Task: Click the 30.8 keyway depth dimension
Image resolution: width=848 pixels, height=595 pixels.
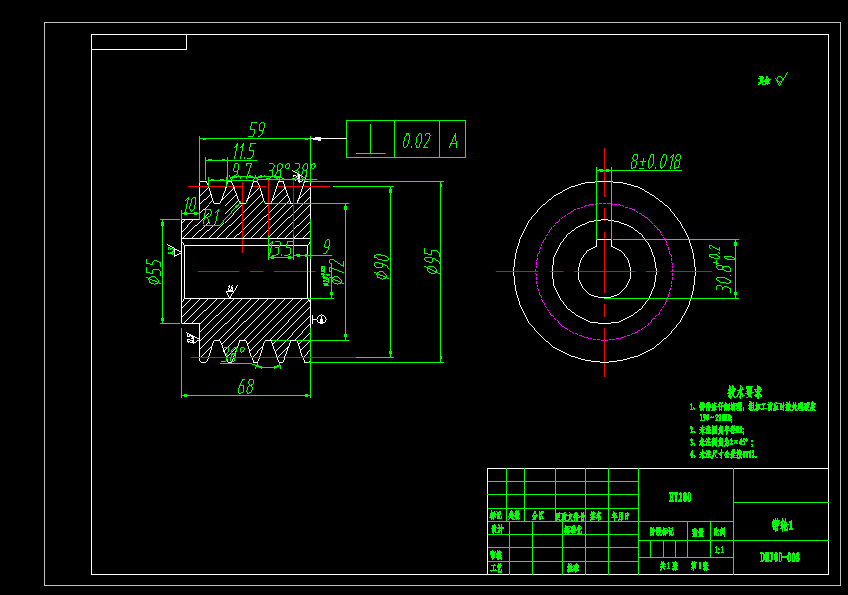Action: click(x=725, y=268)
